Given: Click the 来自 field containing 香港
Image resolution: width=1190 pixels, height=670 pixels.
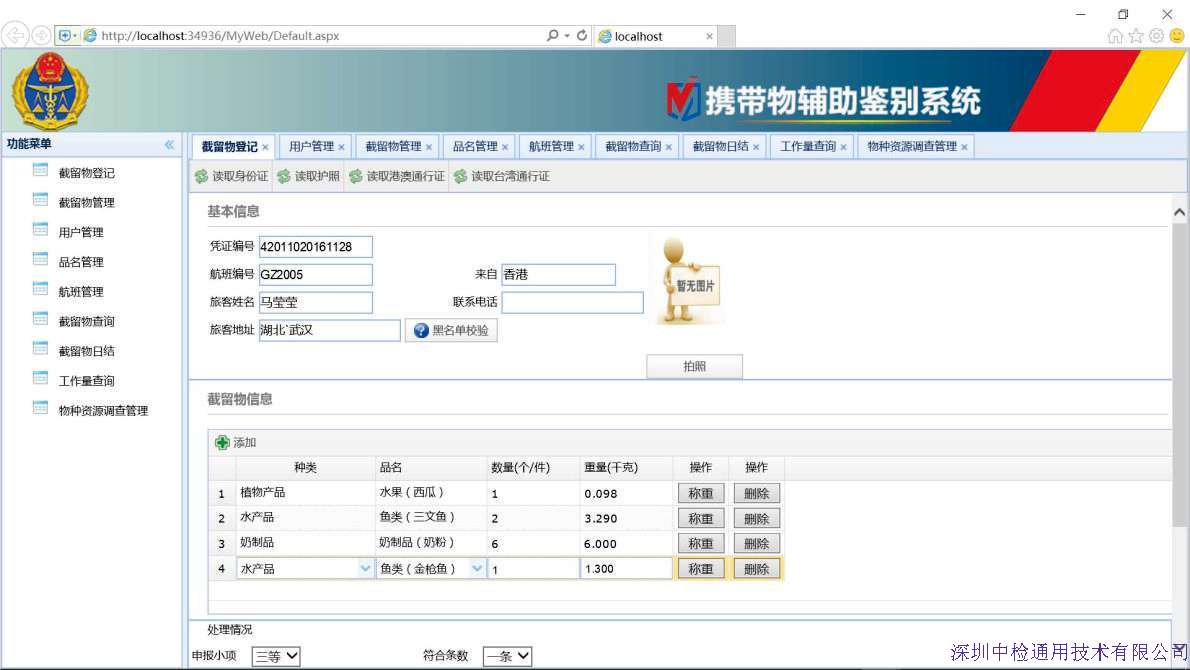Looking at the screenshot, I should [x=559, y=275].
